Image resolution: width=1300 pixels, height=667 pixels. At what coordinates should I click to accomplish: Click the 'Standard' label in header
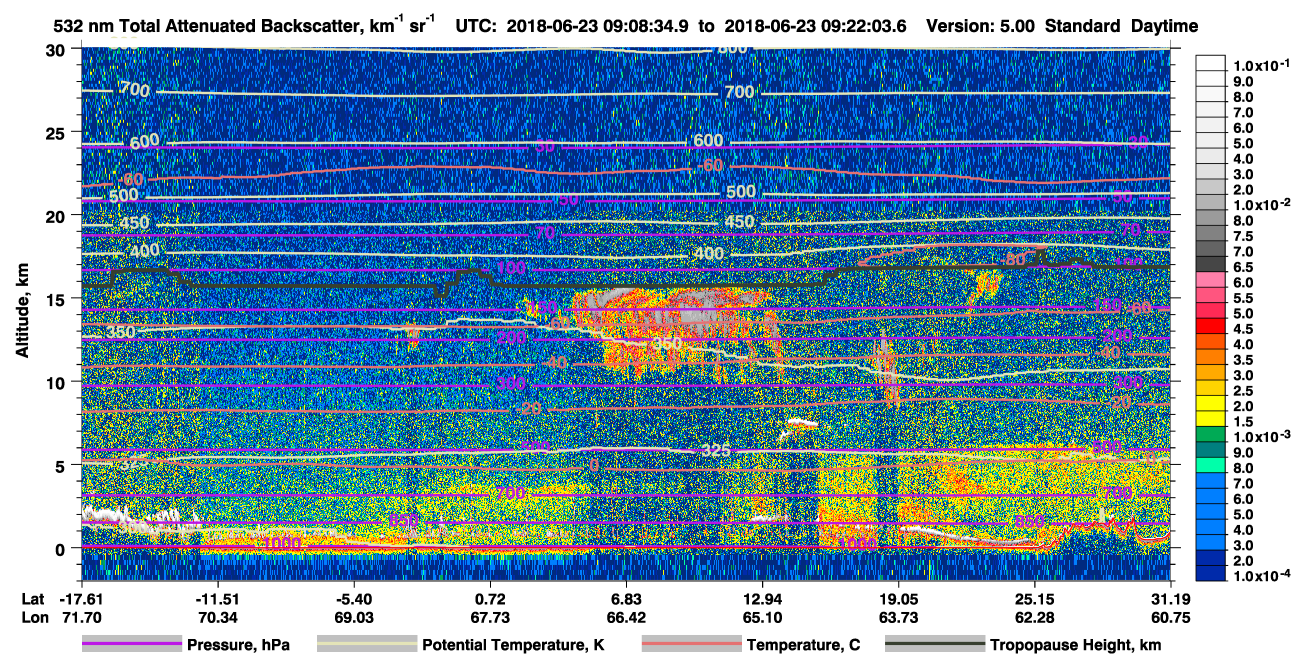pos(1083,27)
